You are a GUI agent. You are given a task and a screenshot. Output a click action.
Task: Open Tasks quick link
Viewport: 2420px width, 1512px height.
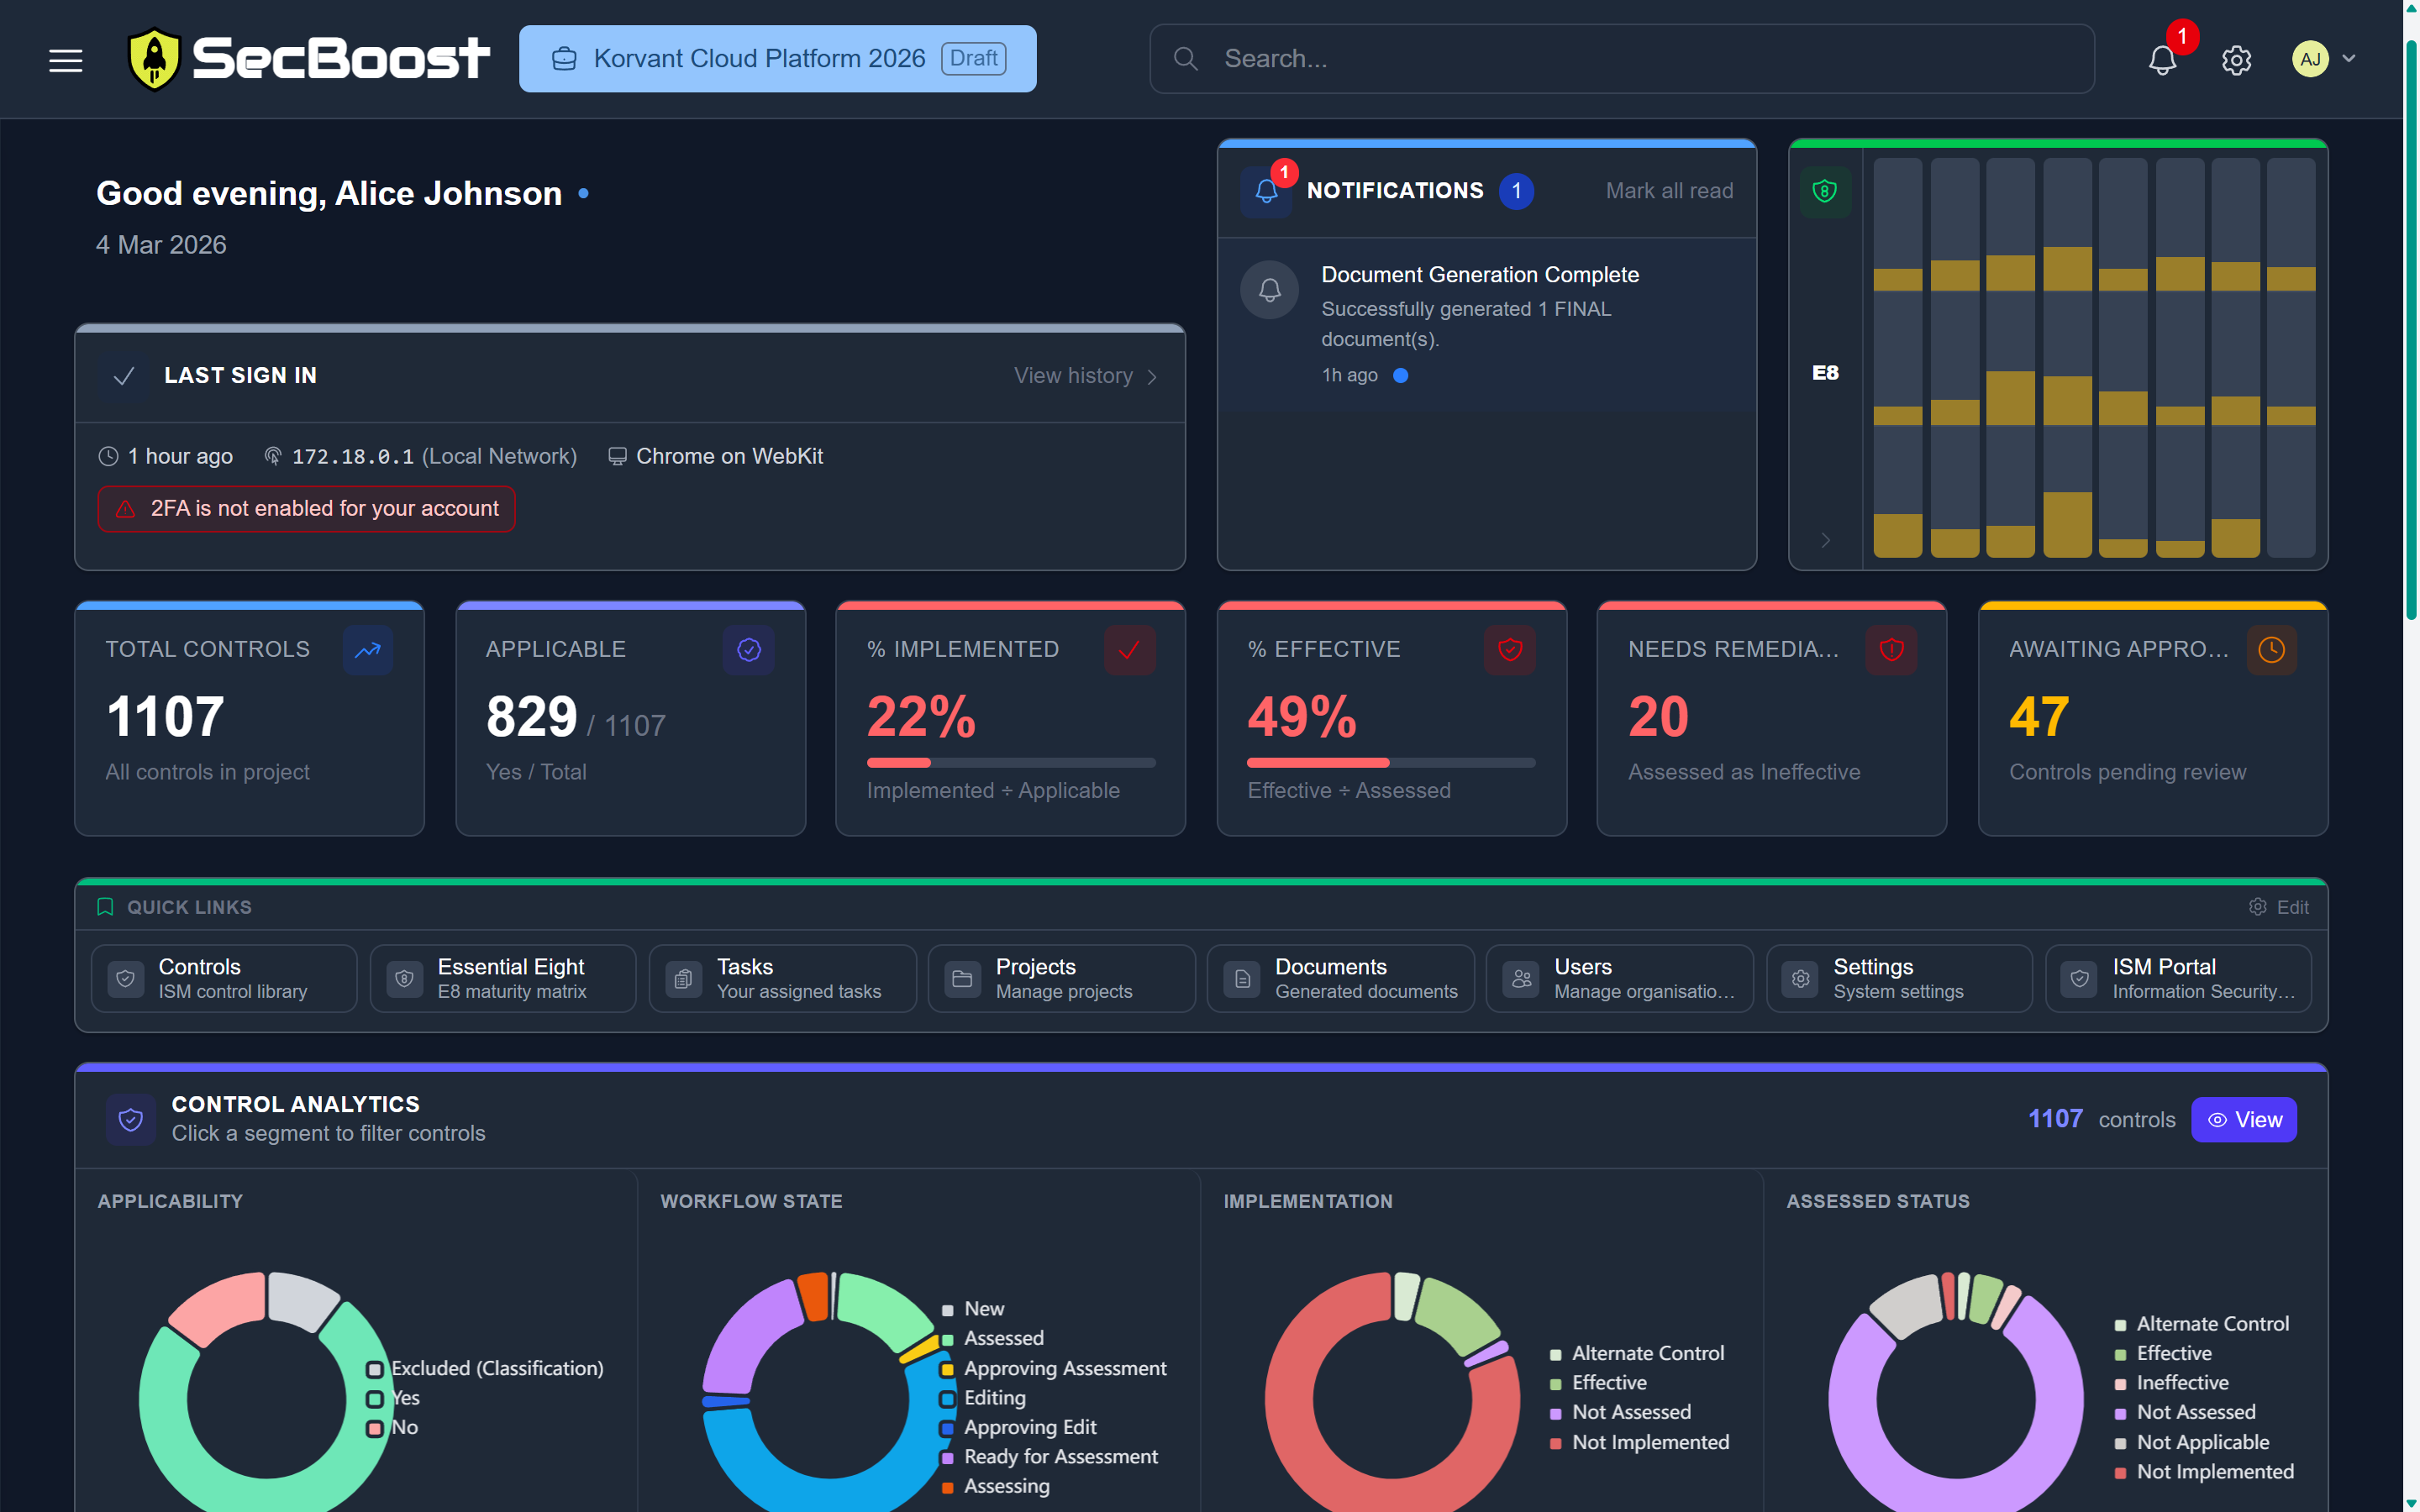click(x=783, y=979)
